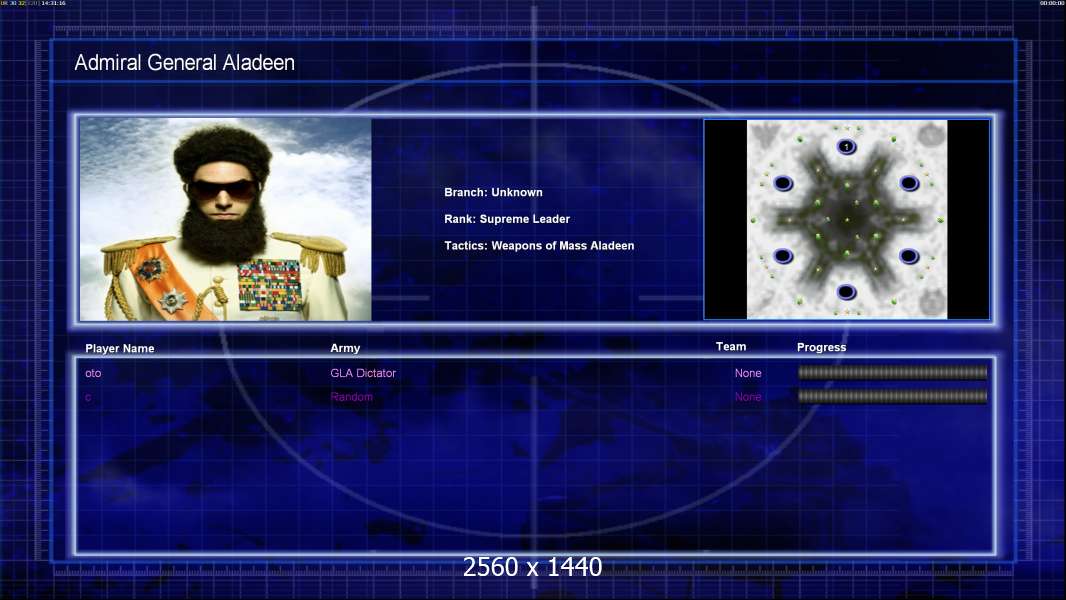Click the 'None' team value for oto
This screenshot has height=600, width=1066.
tap(748, 373)
